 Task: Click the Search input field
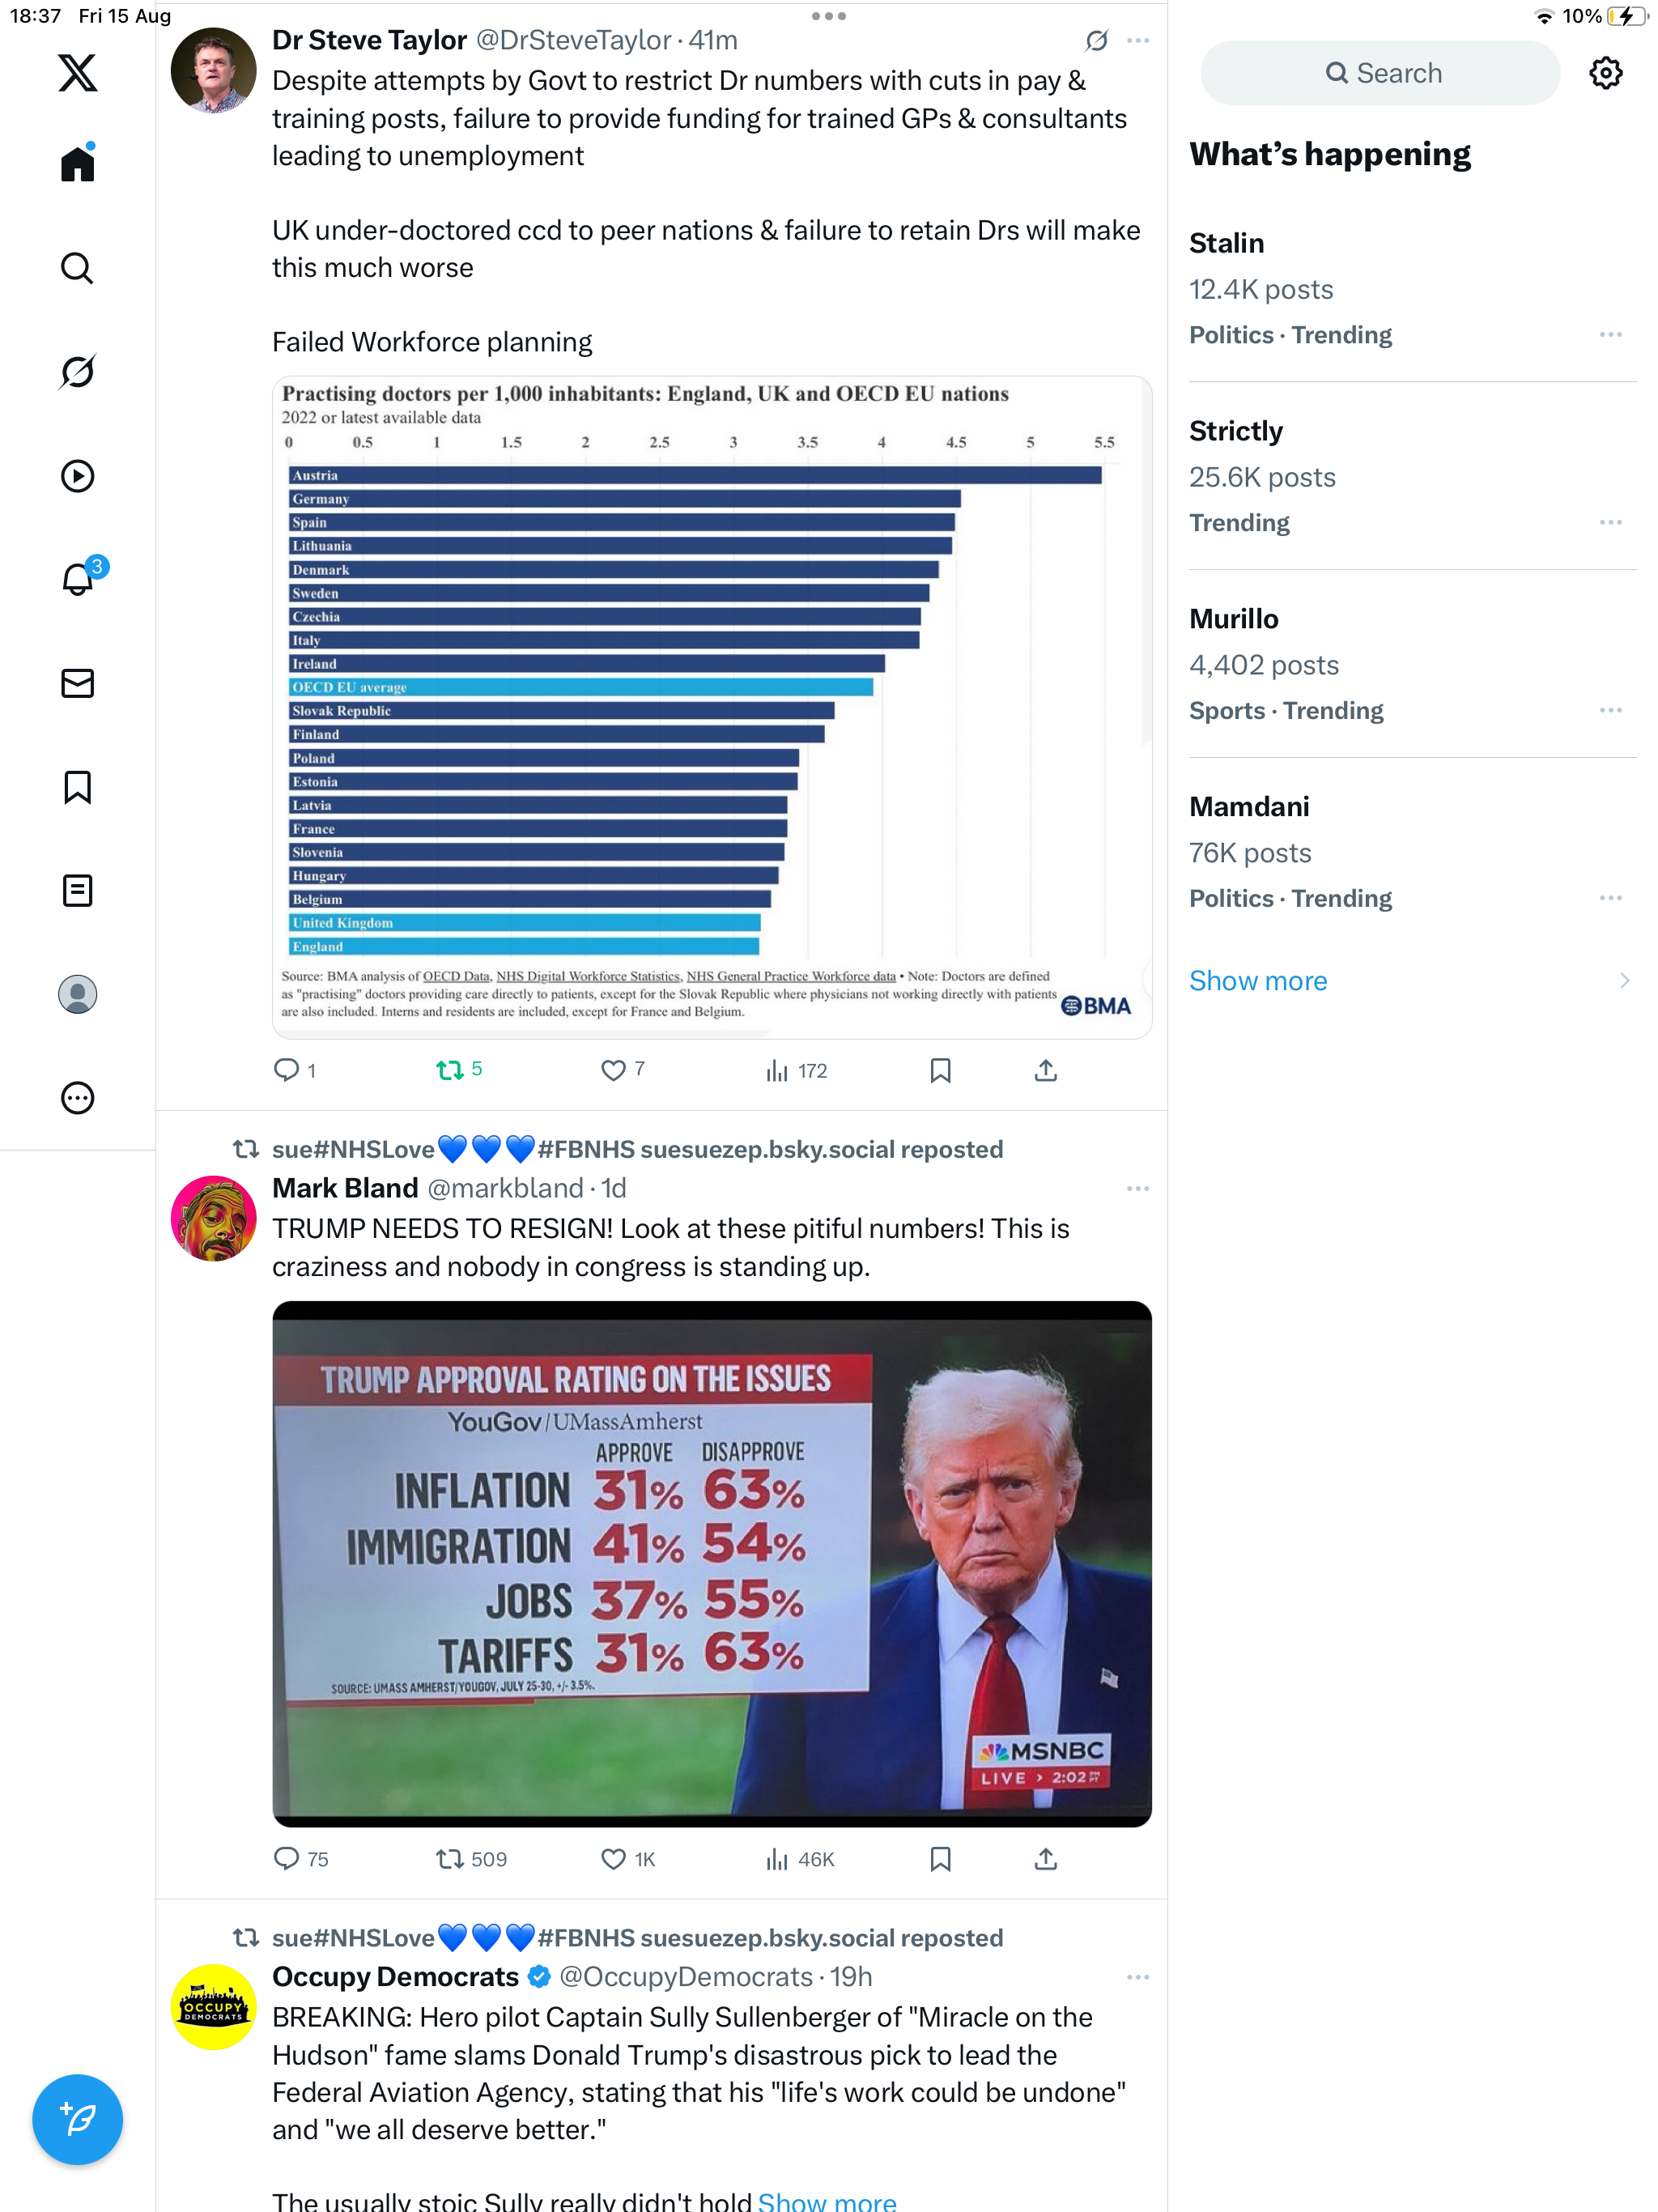pyautogui.click(x=1380, y=73)
